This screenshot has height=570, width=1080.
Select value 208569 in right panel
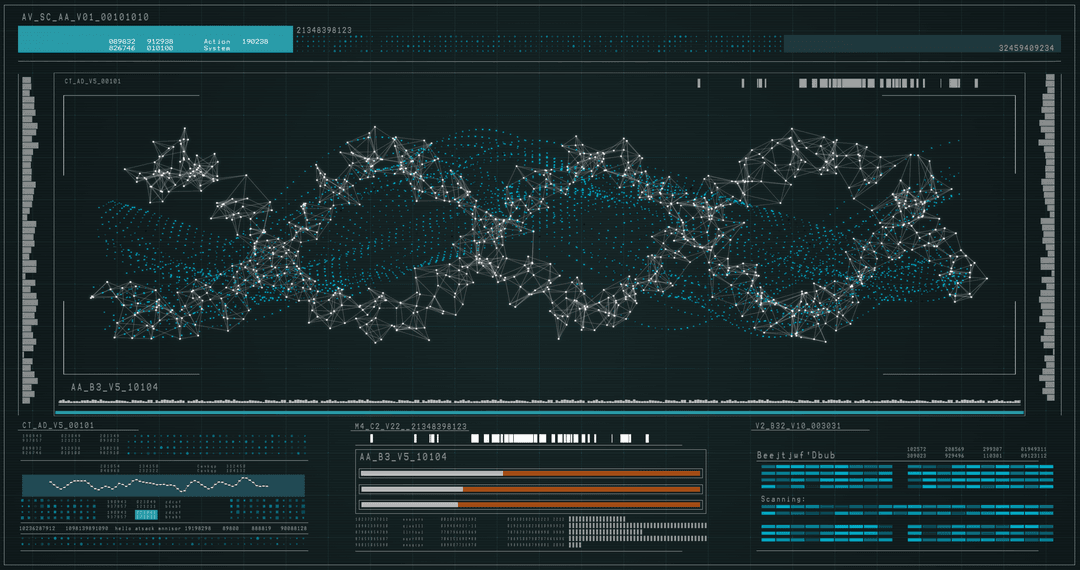[954, 449]
